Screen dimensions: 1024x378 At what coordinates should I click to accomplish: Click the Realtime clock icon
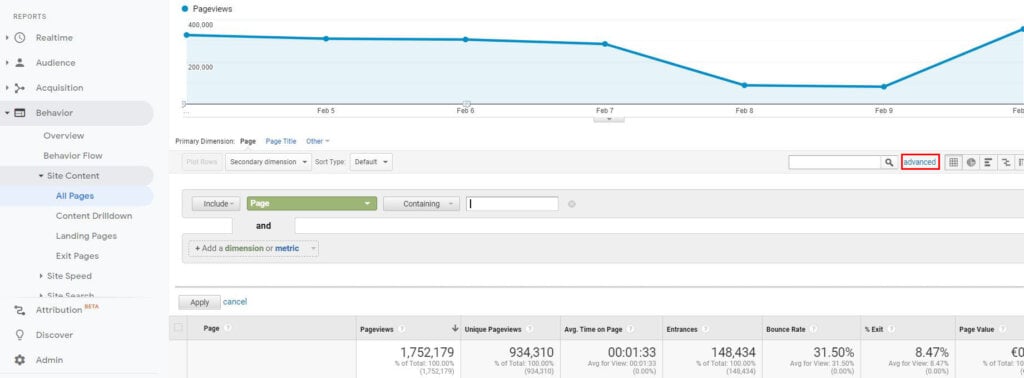click(20, 38)
